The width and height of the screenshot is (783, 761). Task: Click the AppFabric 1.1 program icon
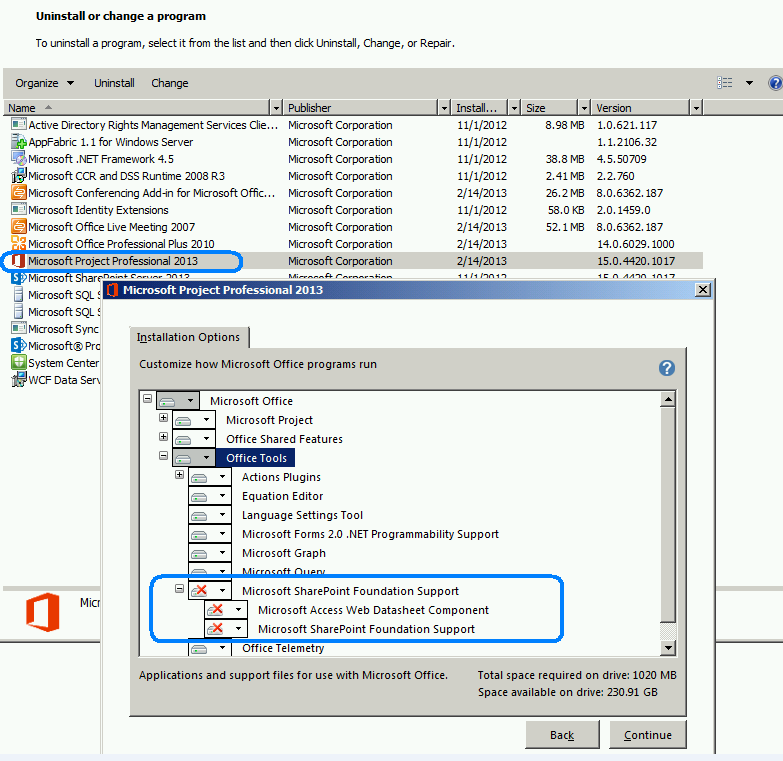coord(18,141)
